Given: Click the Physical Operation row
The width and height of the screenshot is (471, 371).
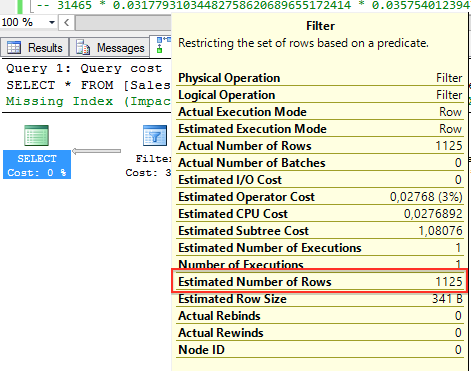Looking at the screenshot, I should click(x=320, y=78).
